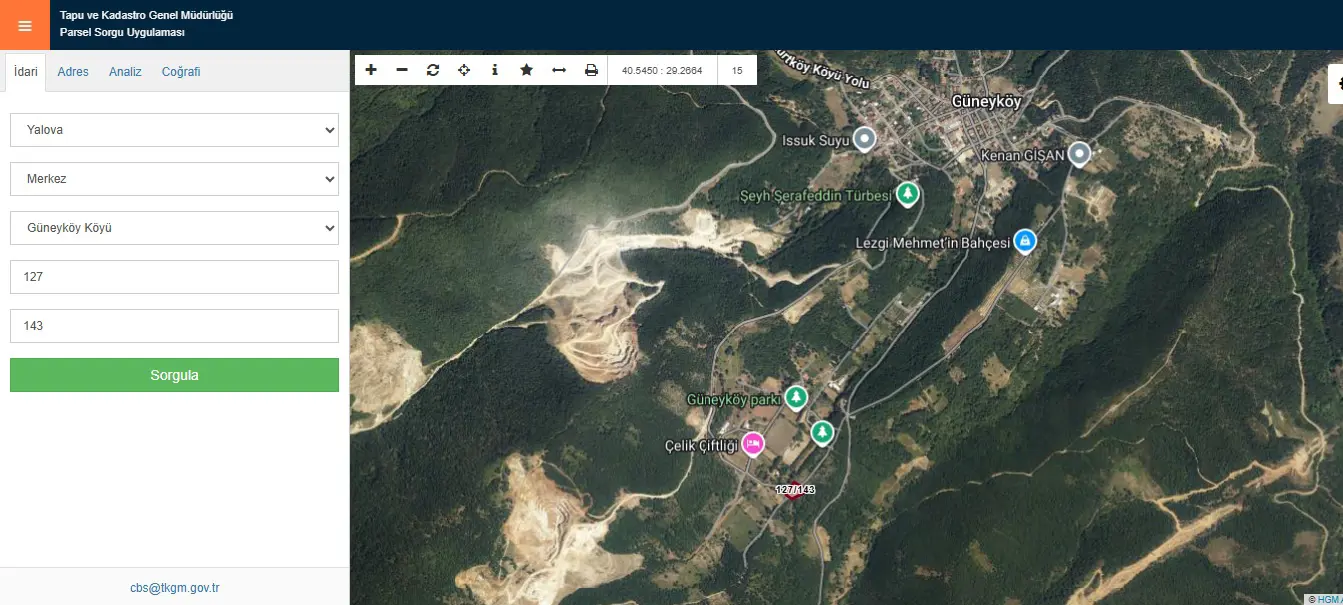Image resolution: width=1343 pixels, height=605 pixels.
Task: Click the coordinates readout 40.5450 : 29.2664
Action: pos(662,71)
